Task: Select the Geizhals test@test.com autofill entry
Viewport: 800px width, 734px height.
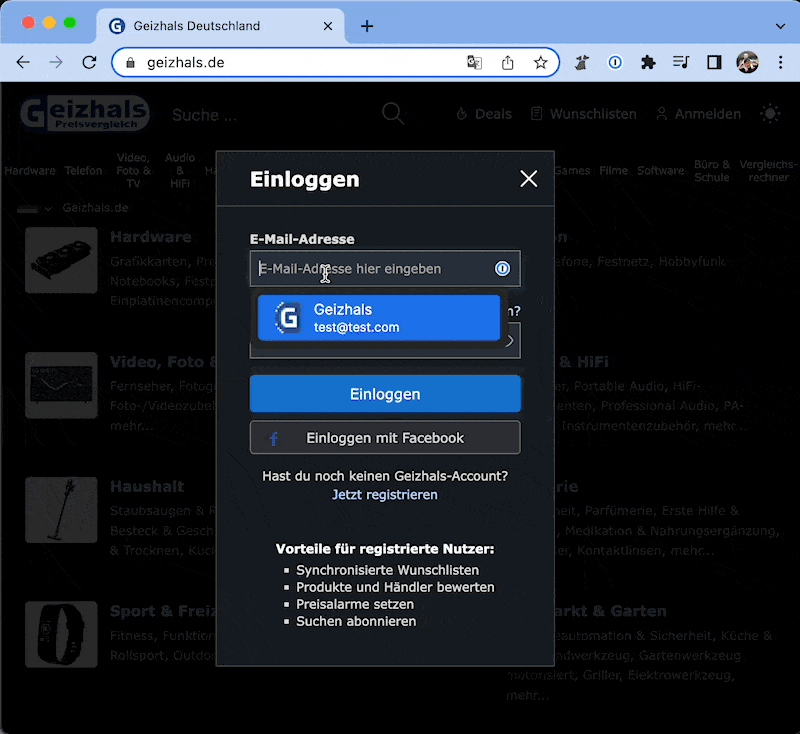Action: (x=379, y=318)
